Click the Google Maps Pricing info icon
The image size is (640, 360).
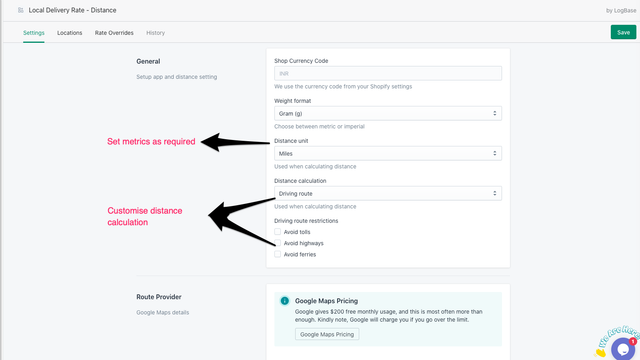click(x=285, y=301)
